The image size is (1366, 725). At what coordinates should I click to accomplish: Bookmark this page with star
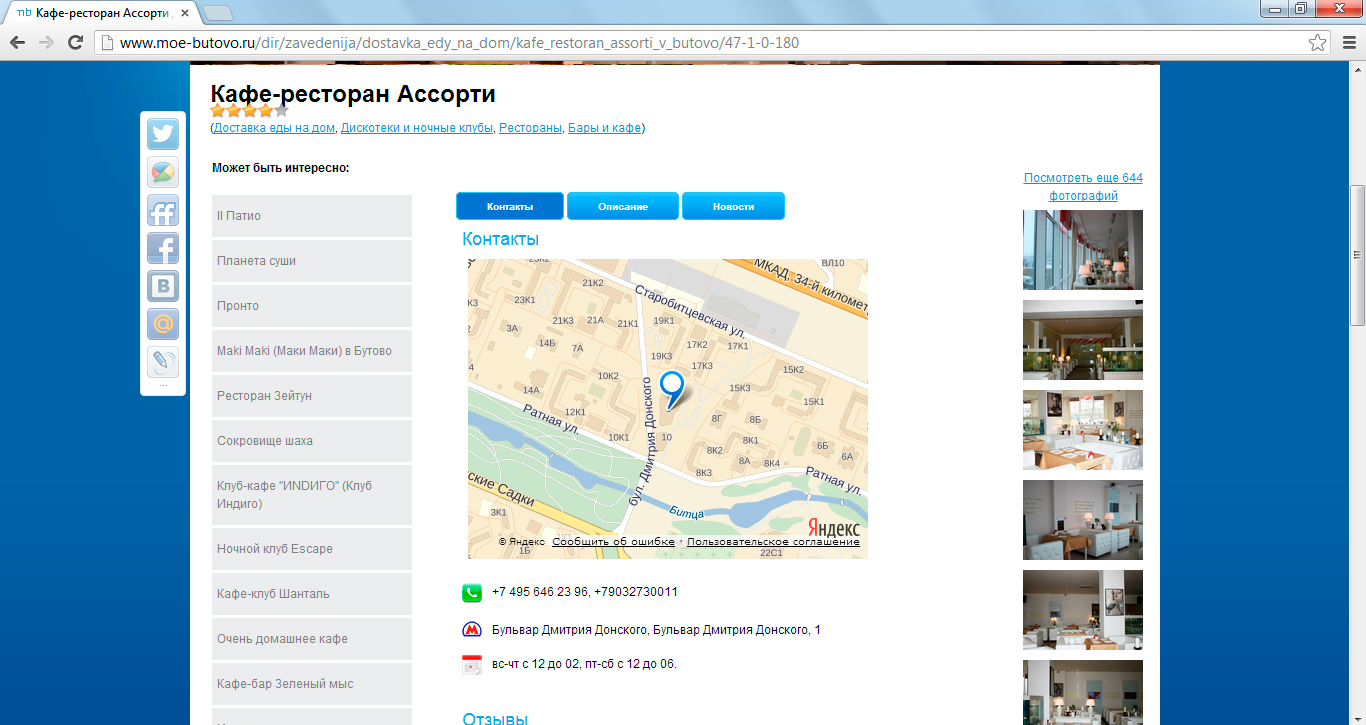pos(1318,43)
